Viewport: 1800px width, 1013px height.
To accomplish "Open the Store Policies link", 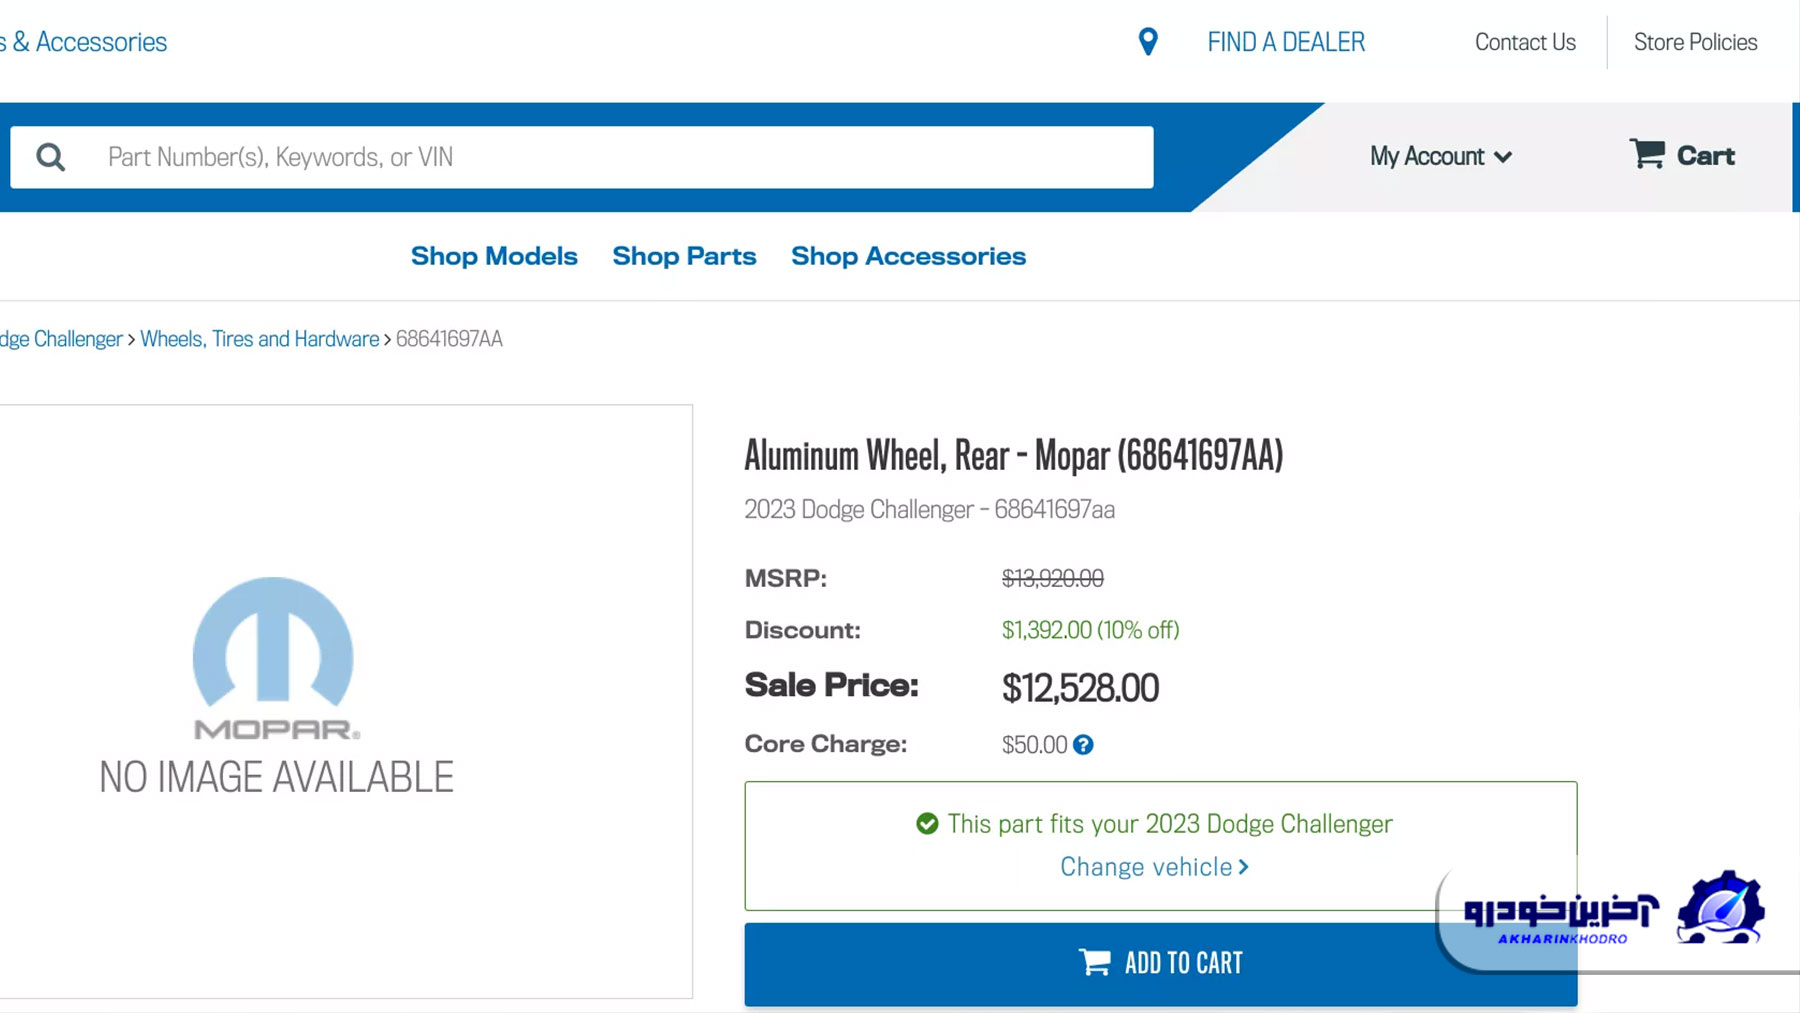I will (x=1695, y=42).
